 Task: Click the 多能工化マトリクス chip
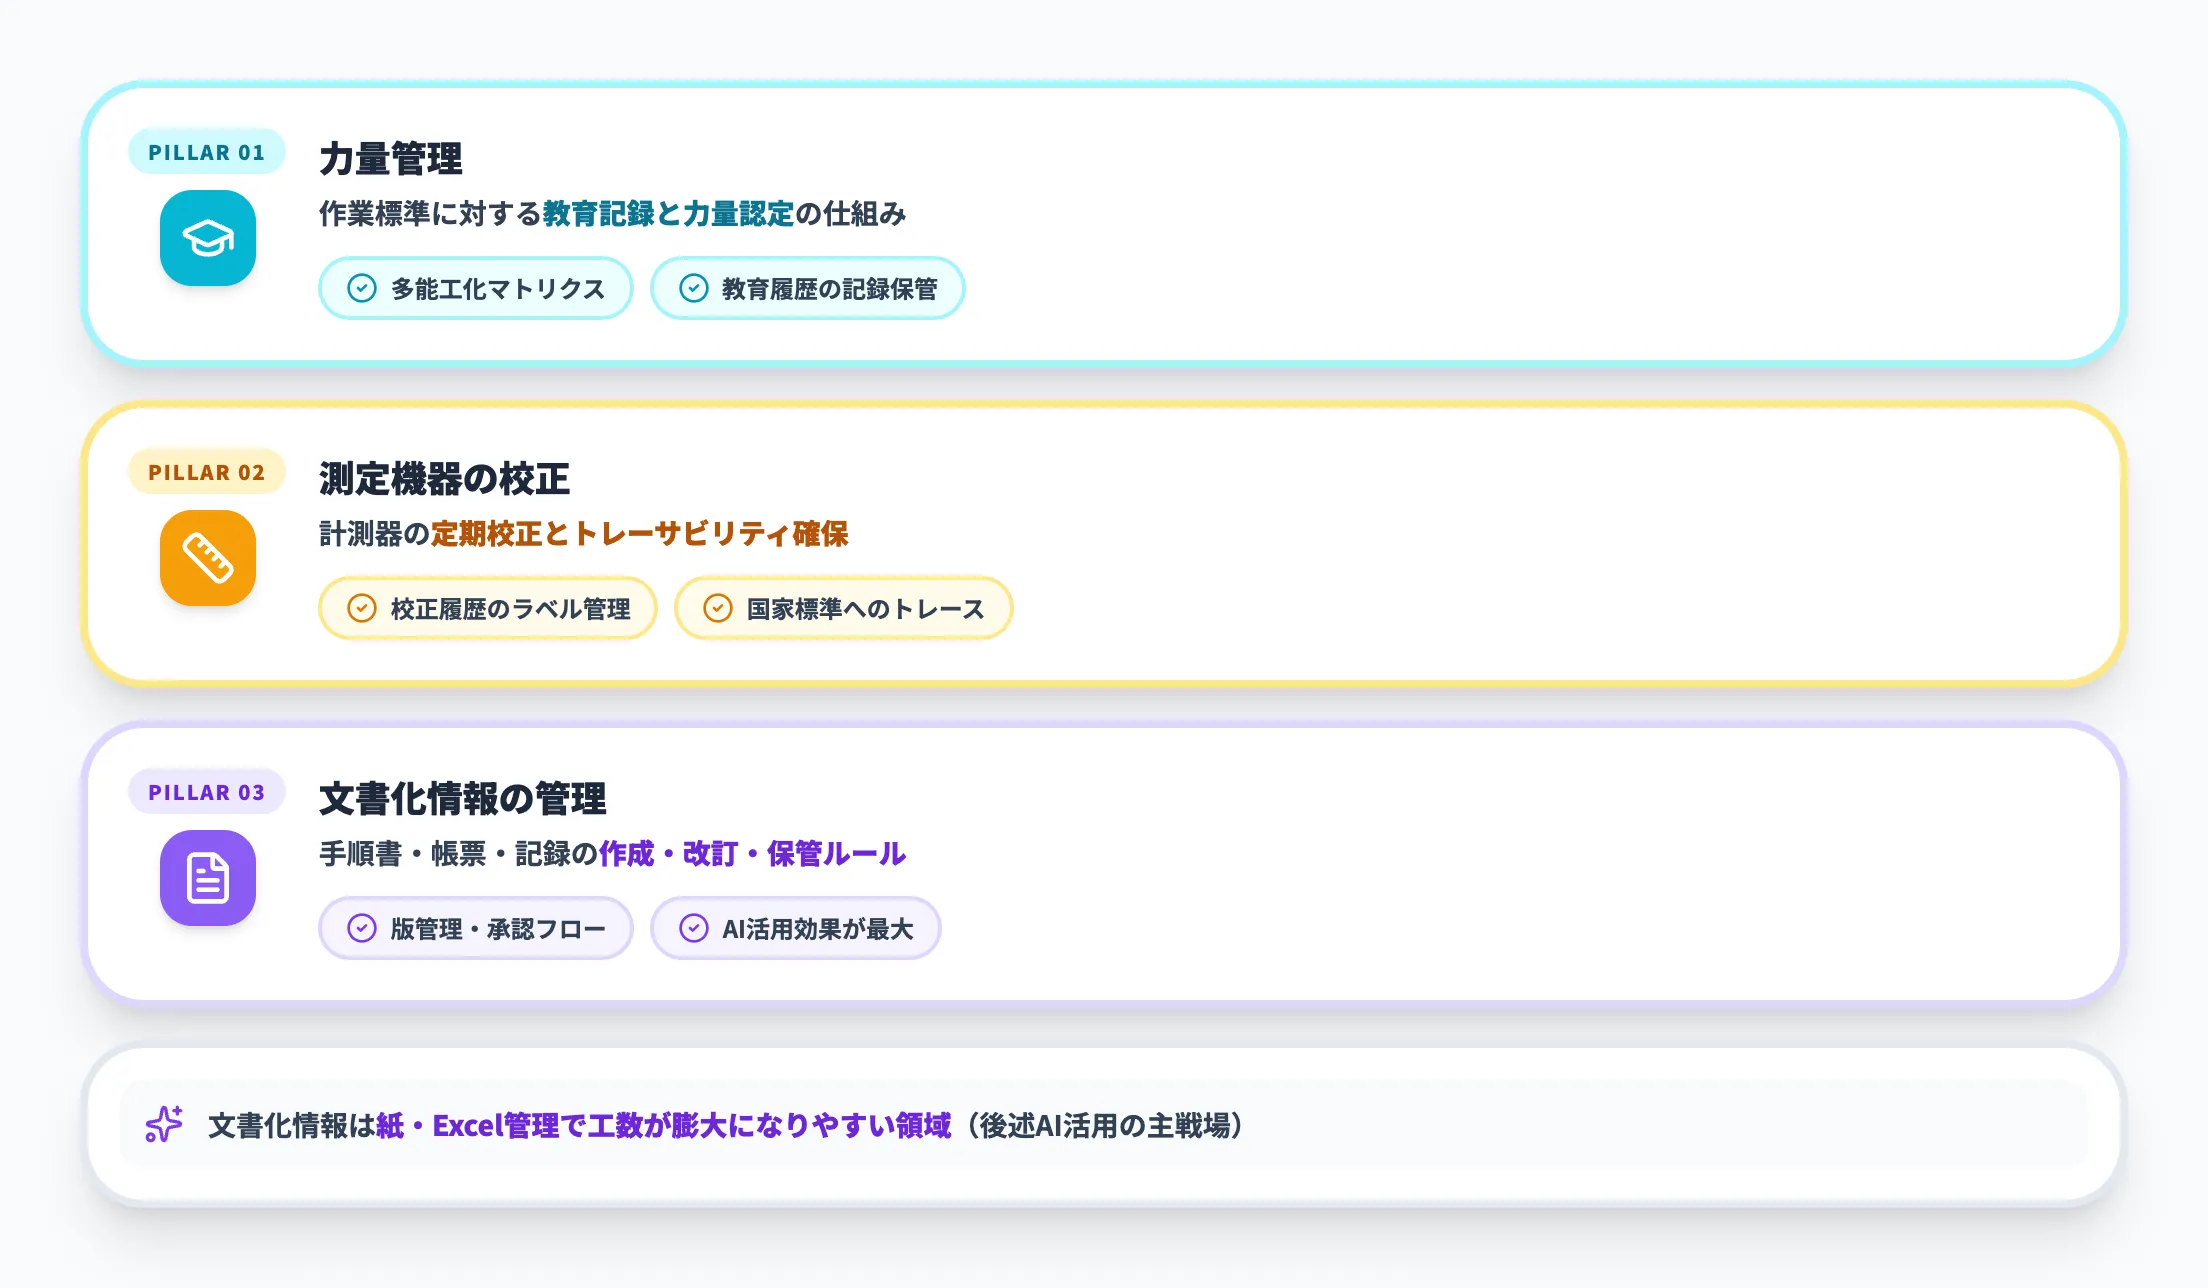(x=476, y=289)
